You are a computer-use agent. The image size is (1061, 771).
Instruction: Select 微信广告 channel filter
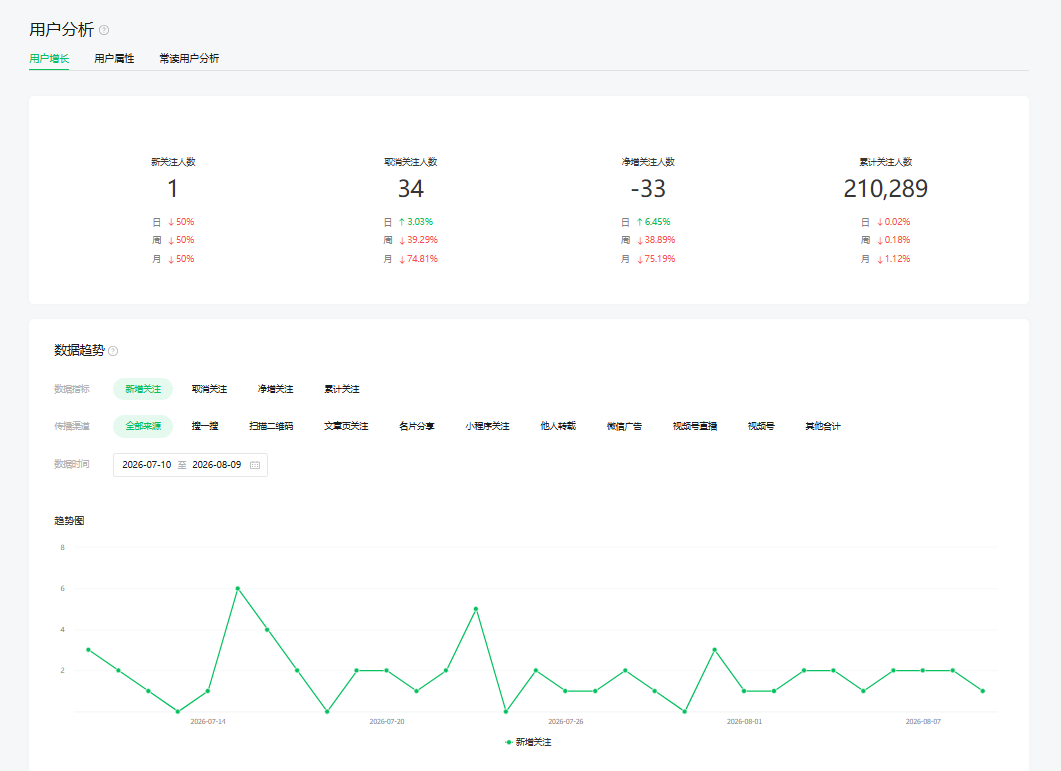(624, 426)
